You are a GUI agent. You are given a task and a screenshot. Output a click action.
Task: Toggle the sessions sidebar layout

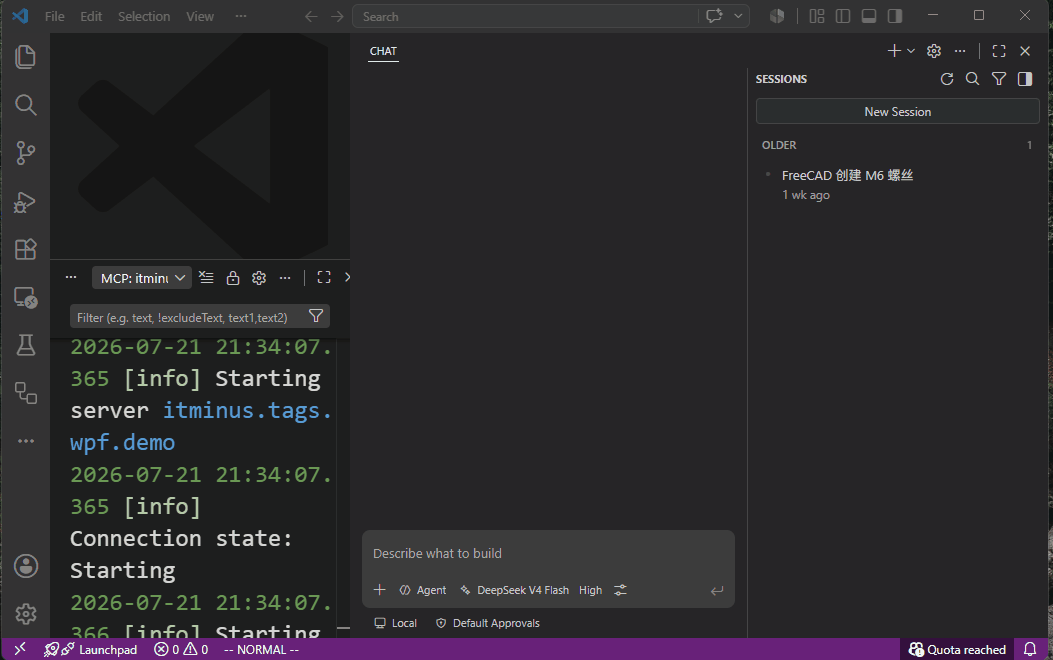point(1025,79)
